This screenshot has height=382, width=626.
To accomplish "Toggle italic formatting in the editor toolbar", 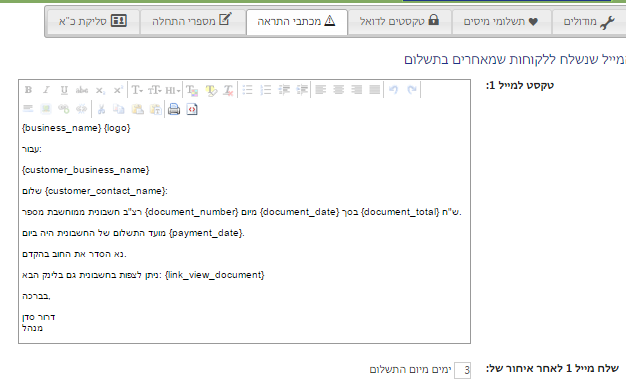I will pos(46,90).
